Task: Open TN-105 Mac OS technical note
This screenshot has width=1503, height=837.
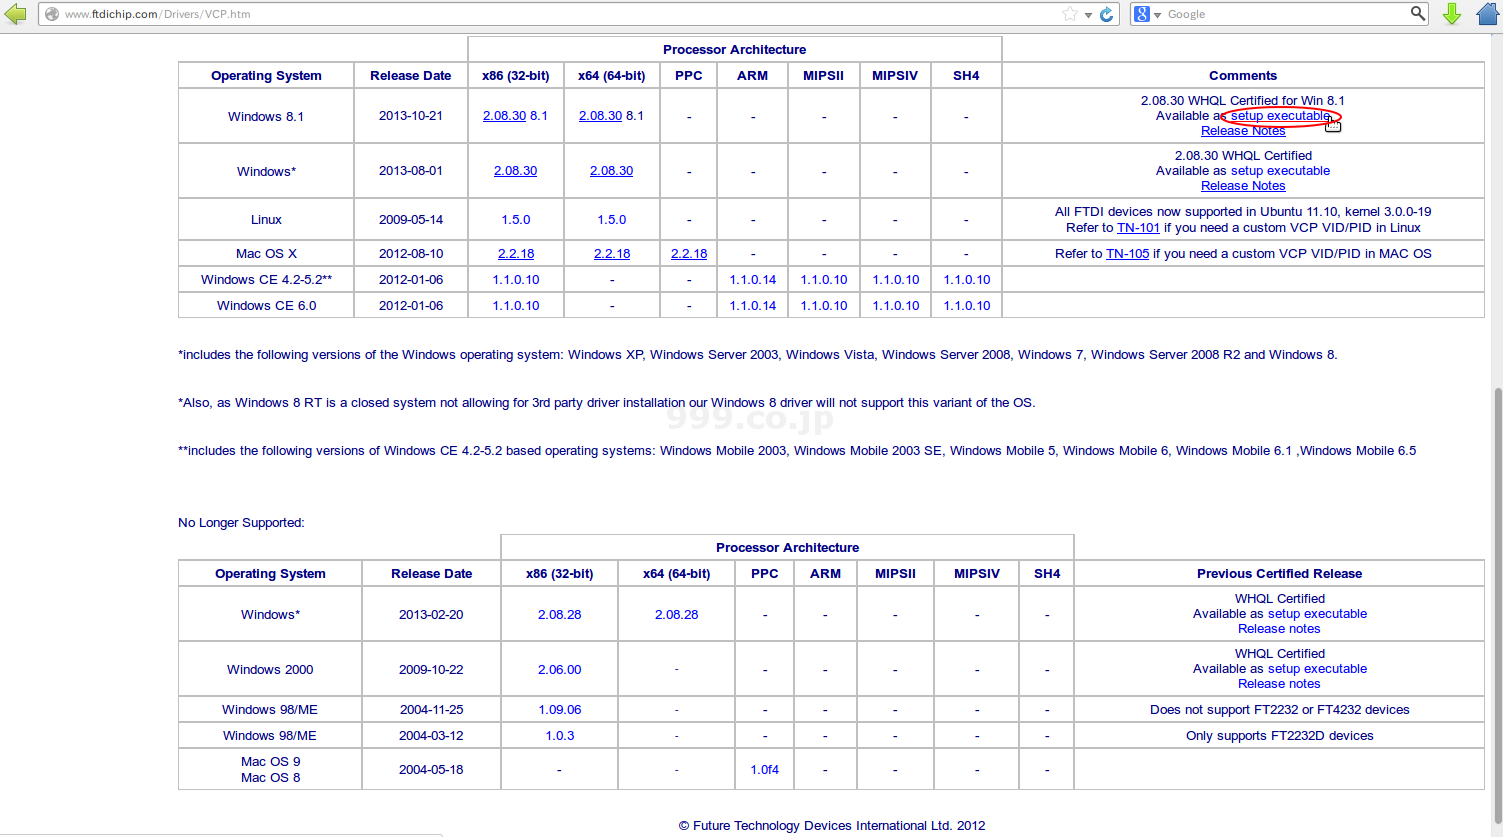Action: pyautogui.click(x=1127, y=254)
